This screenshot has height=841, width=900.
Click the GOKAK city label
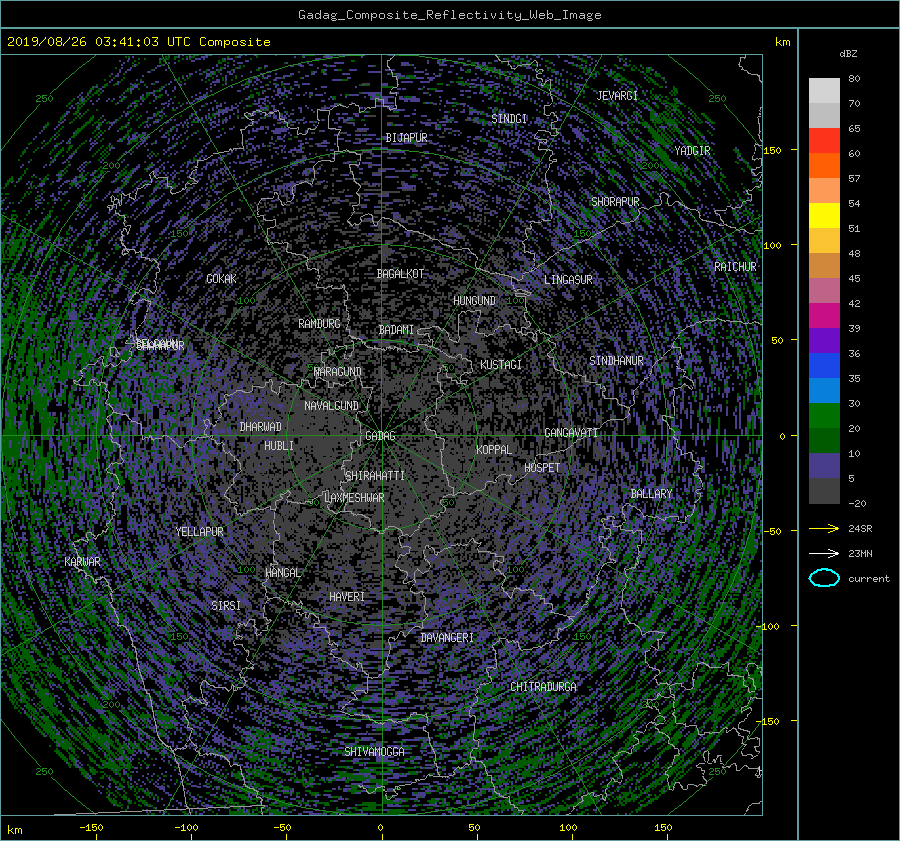222,279
